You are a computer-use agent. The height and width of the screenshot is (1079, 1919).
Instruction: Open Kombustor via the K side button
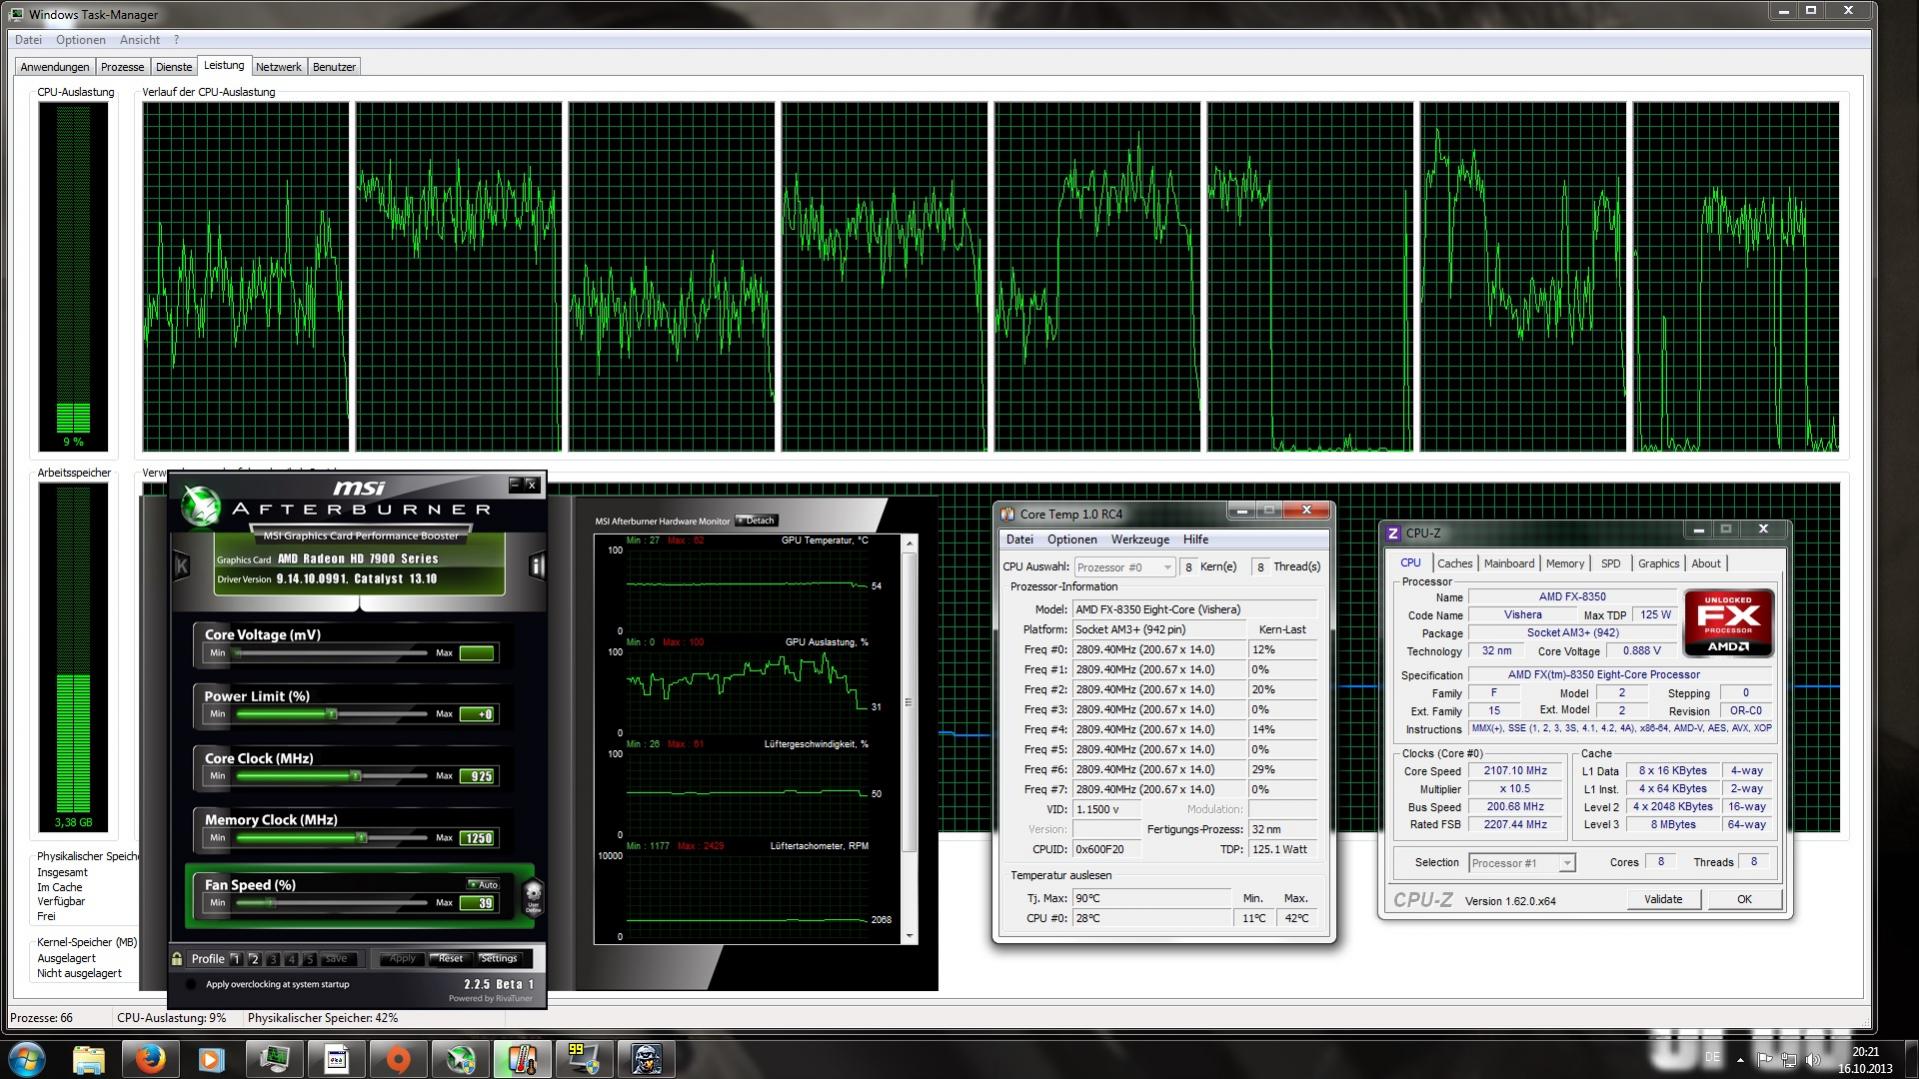[x=181, y=566]
